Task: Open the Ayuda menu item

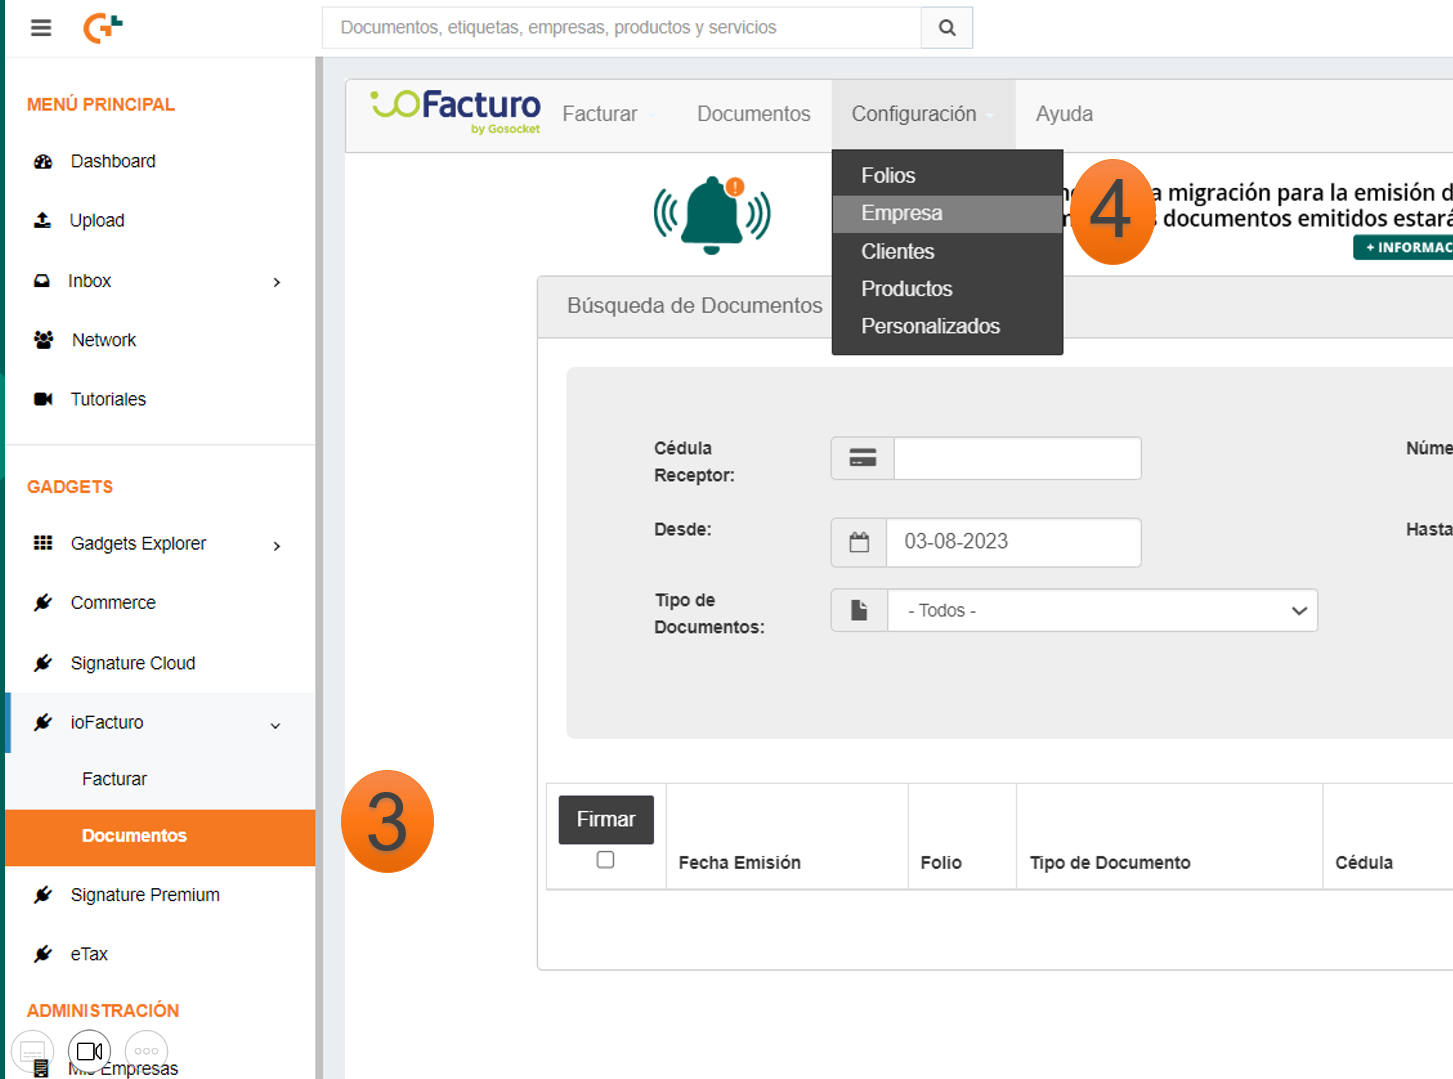Action: (1064, 114)
